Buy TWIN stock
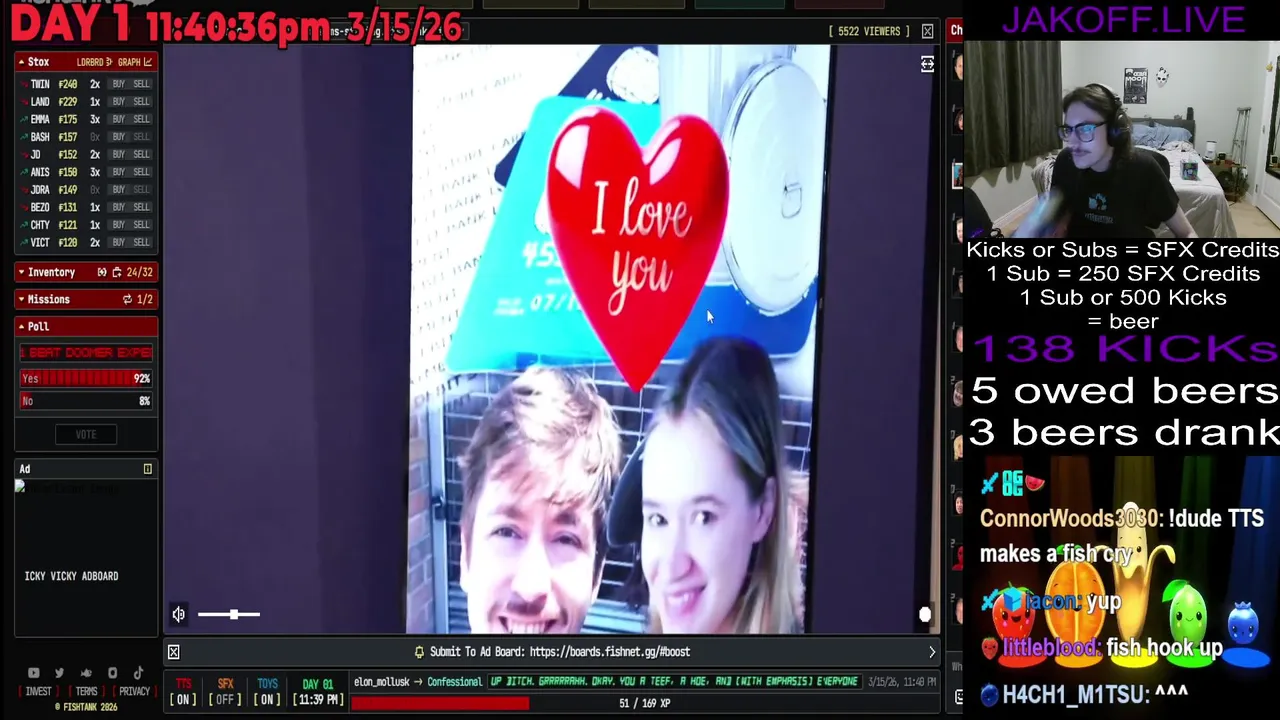Viewport: 1280px width, 720px height. pyautogui.click(x=118, y=84)
